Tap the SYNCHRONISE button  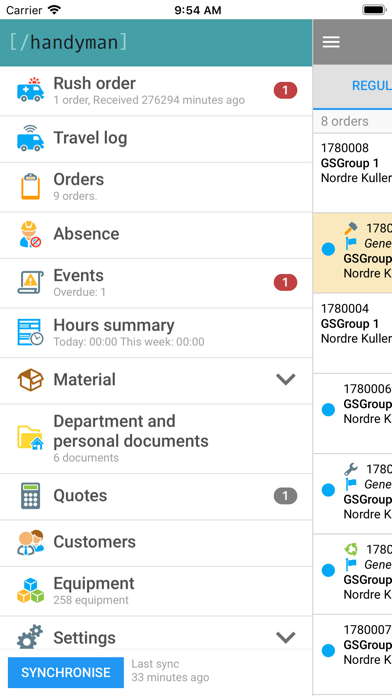pyautogui.click(x=66, y=672)
